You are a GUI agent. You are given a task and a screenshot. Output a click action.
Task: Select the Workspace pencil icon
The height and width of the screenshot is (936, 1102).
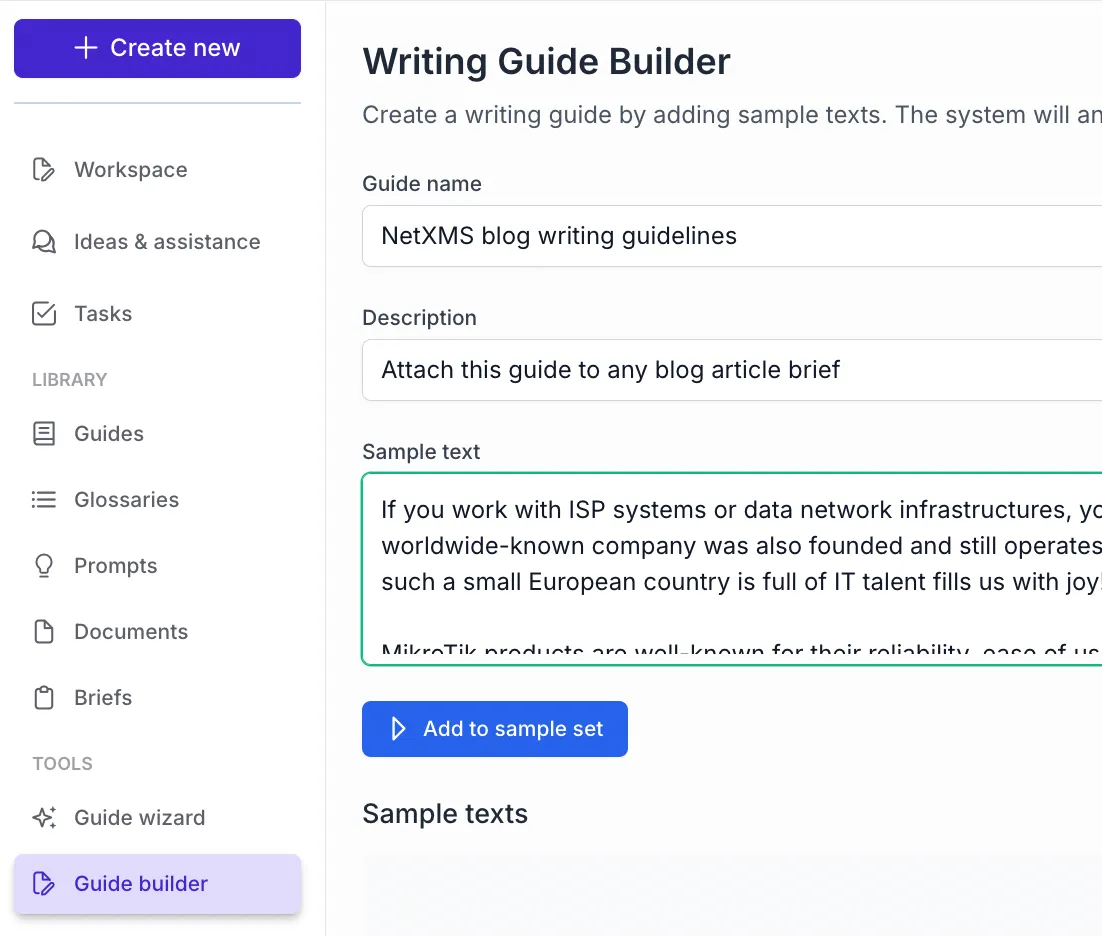44,169
